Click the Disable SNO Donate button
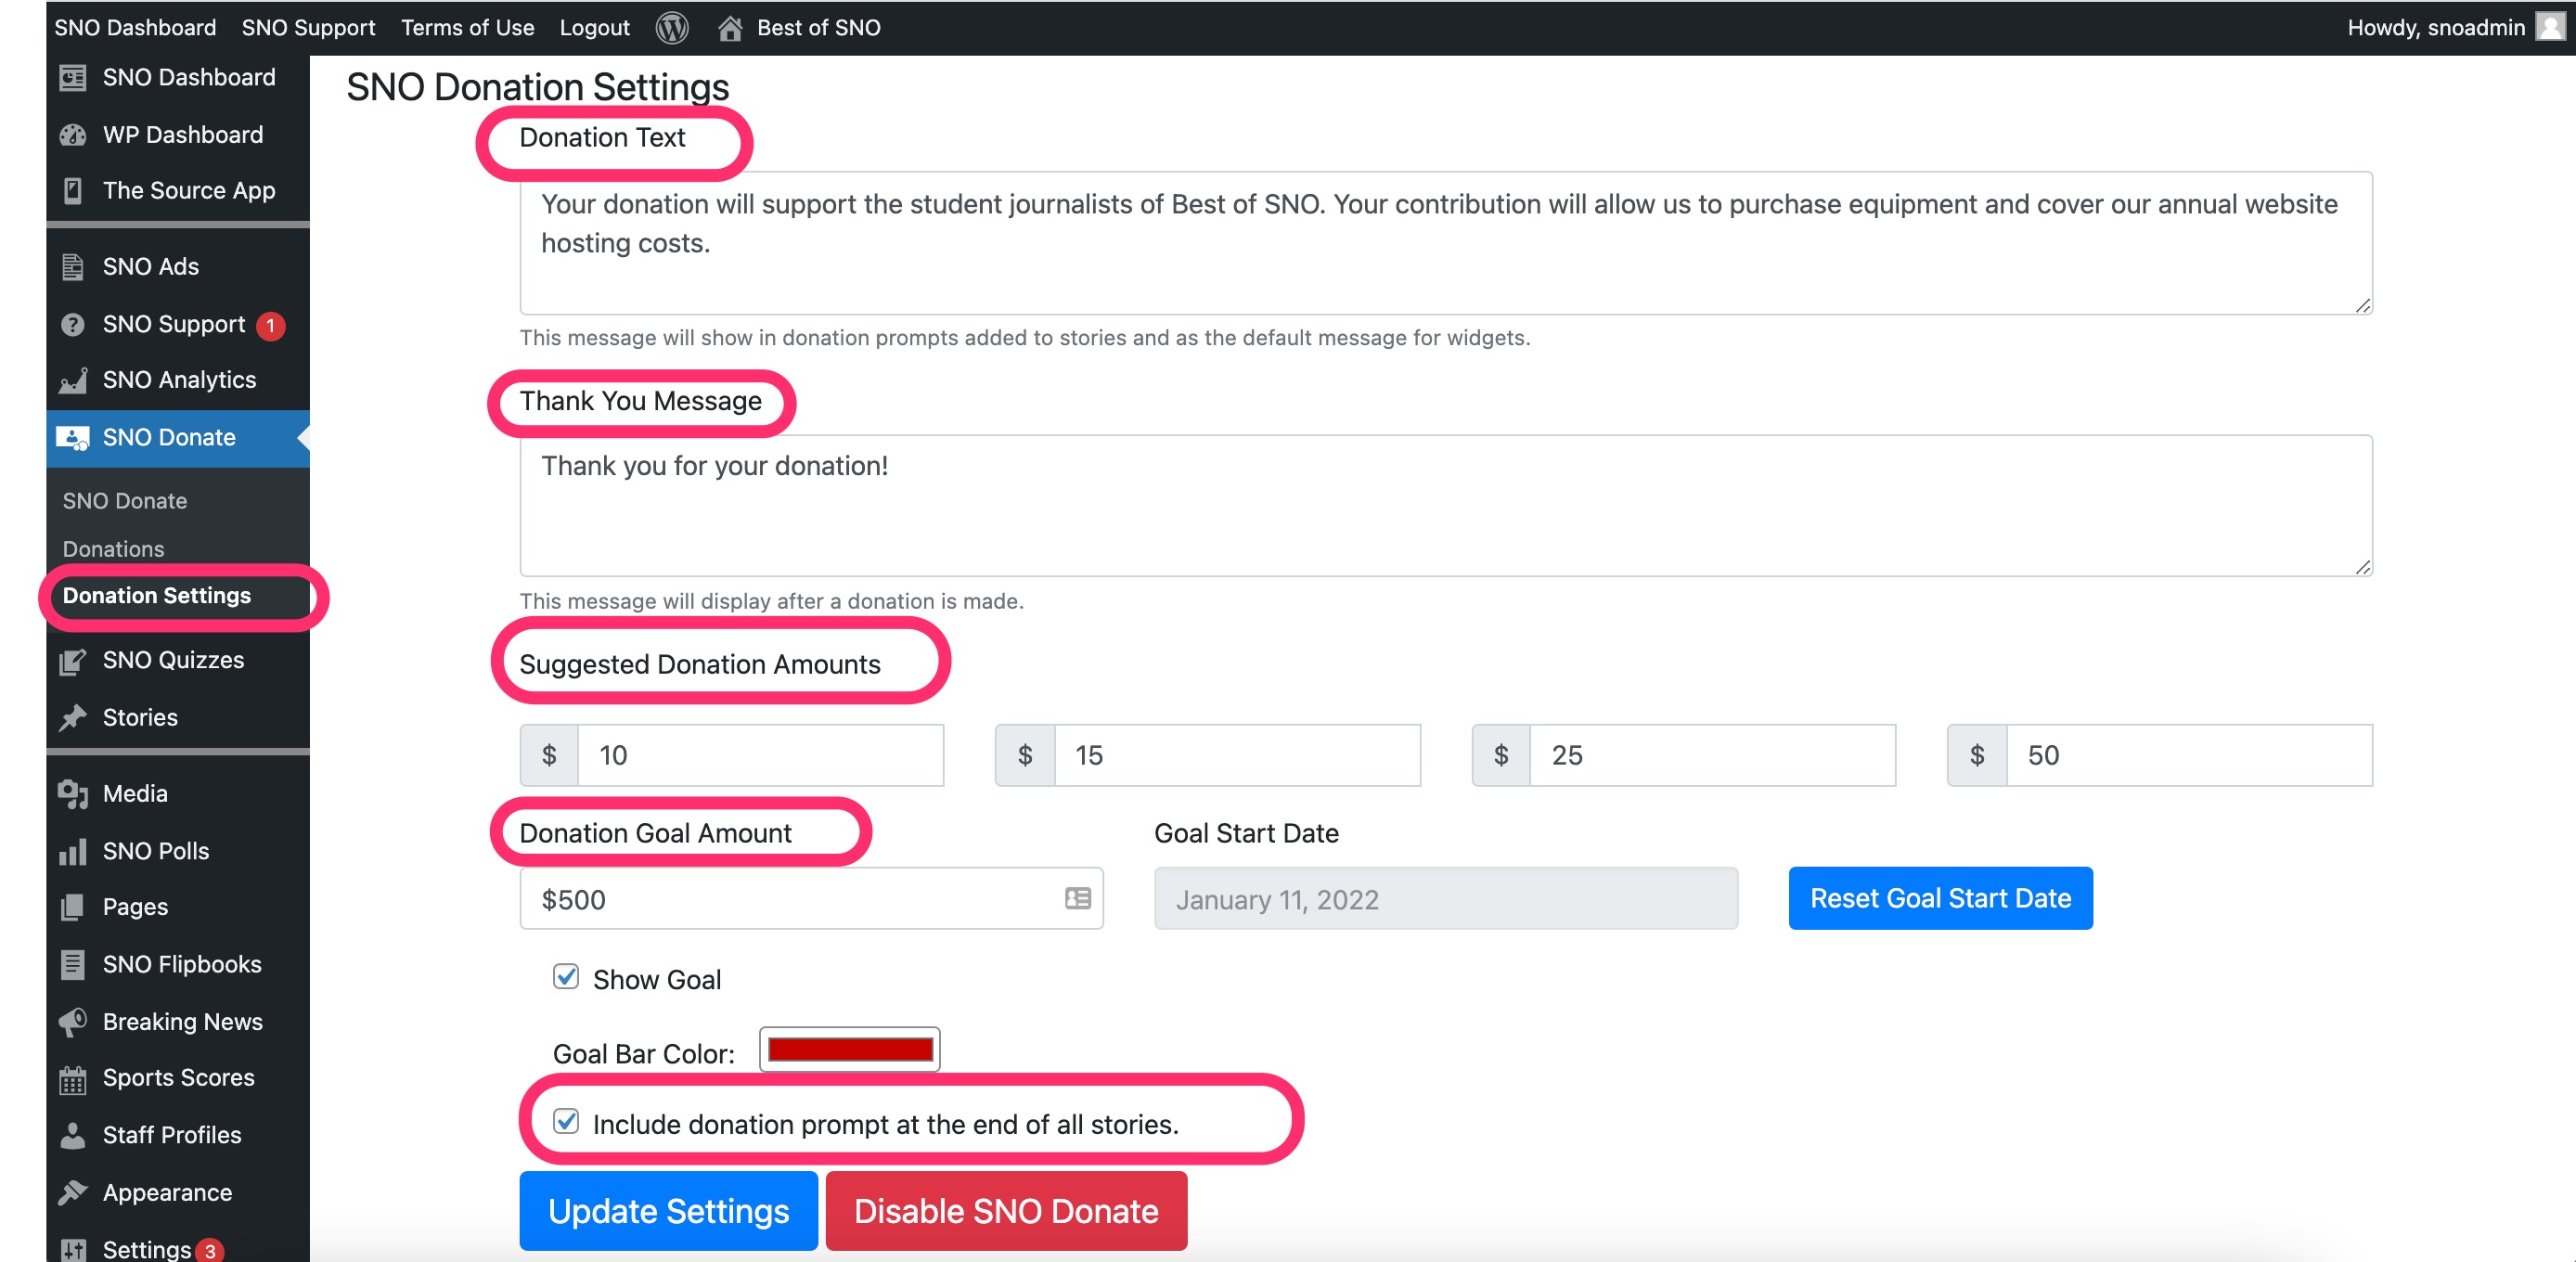Screen dimensions: 2576x1262 1006,1211
